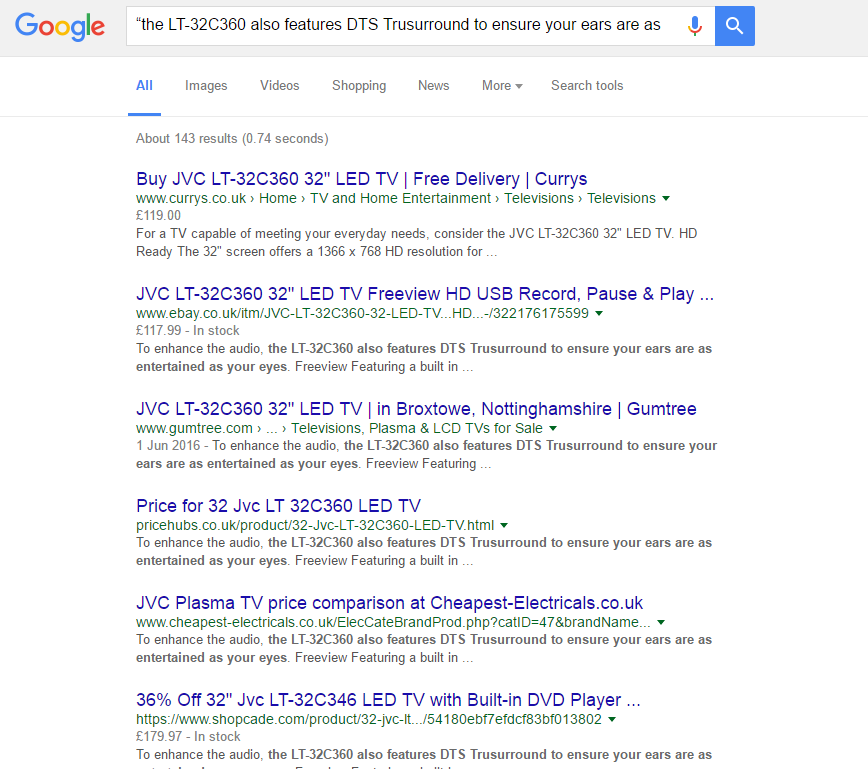Screen dimensions: 868x769
Task: Open eBay Freeview HD USB Record result
Action: pyautogui.click(x=425, y=293)
